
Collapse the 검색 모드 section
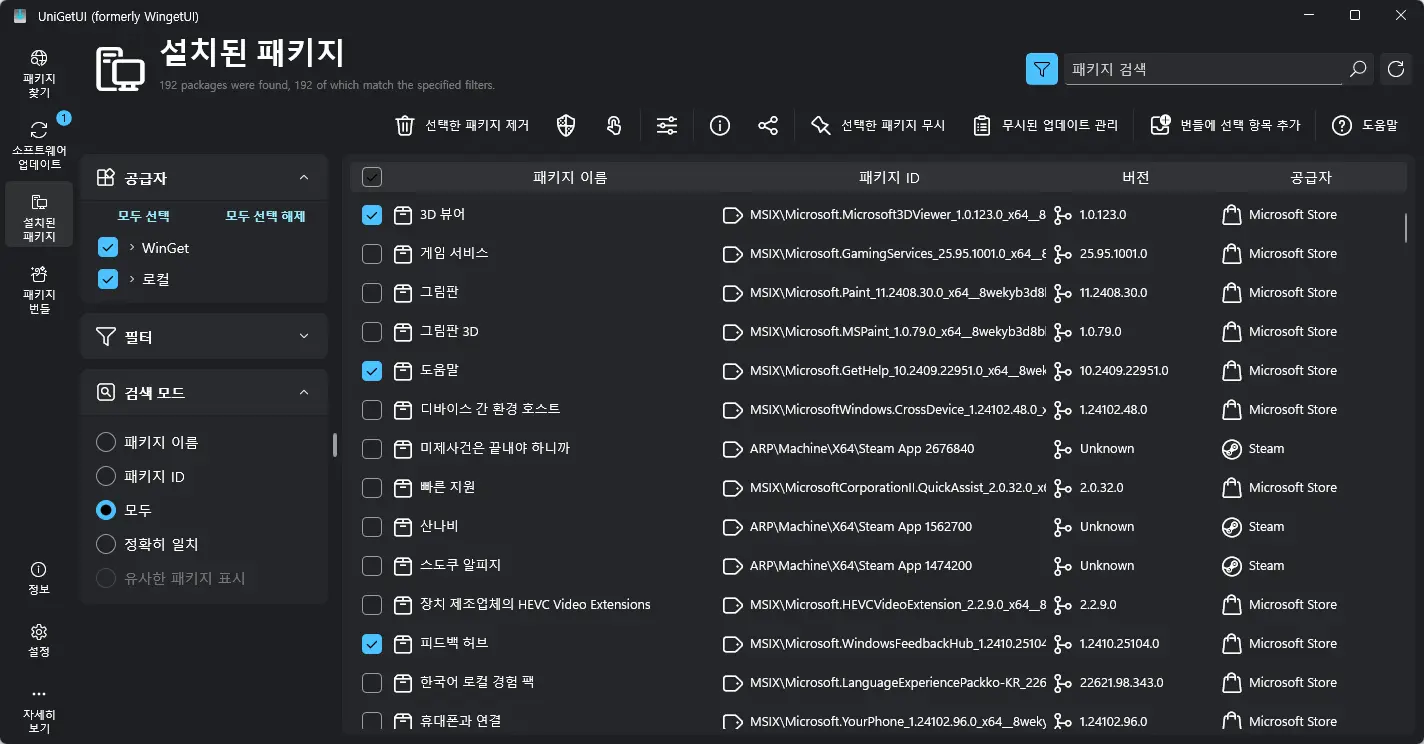pyautogui.click(x=304, y=393)
